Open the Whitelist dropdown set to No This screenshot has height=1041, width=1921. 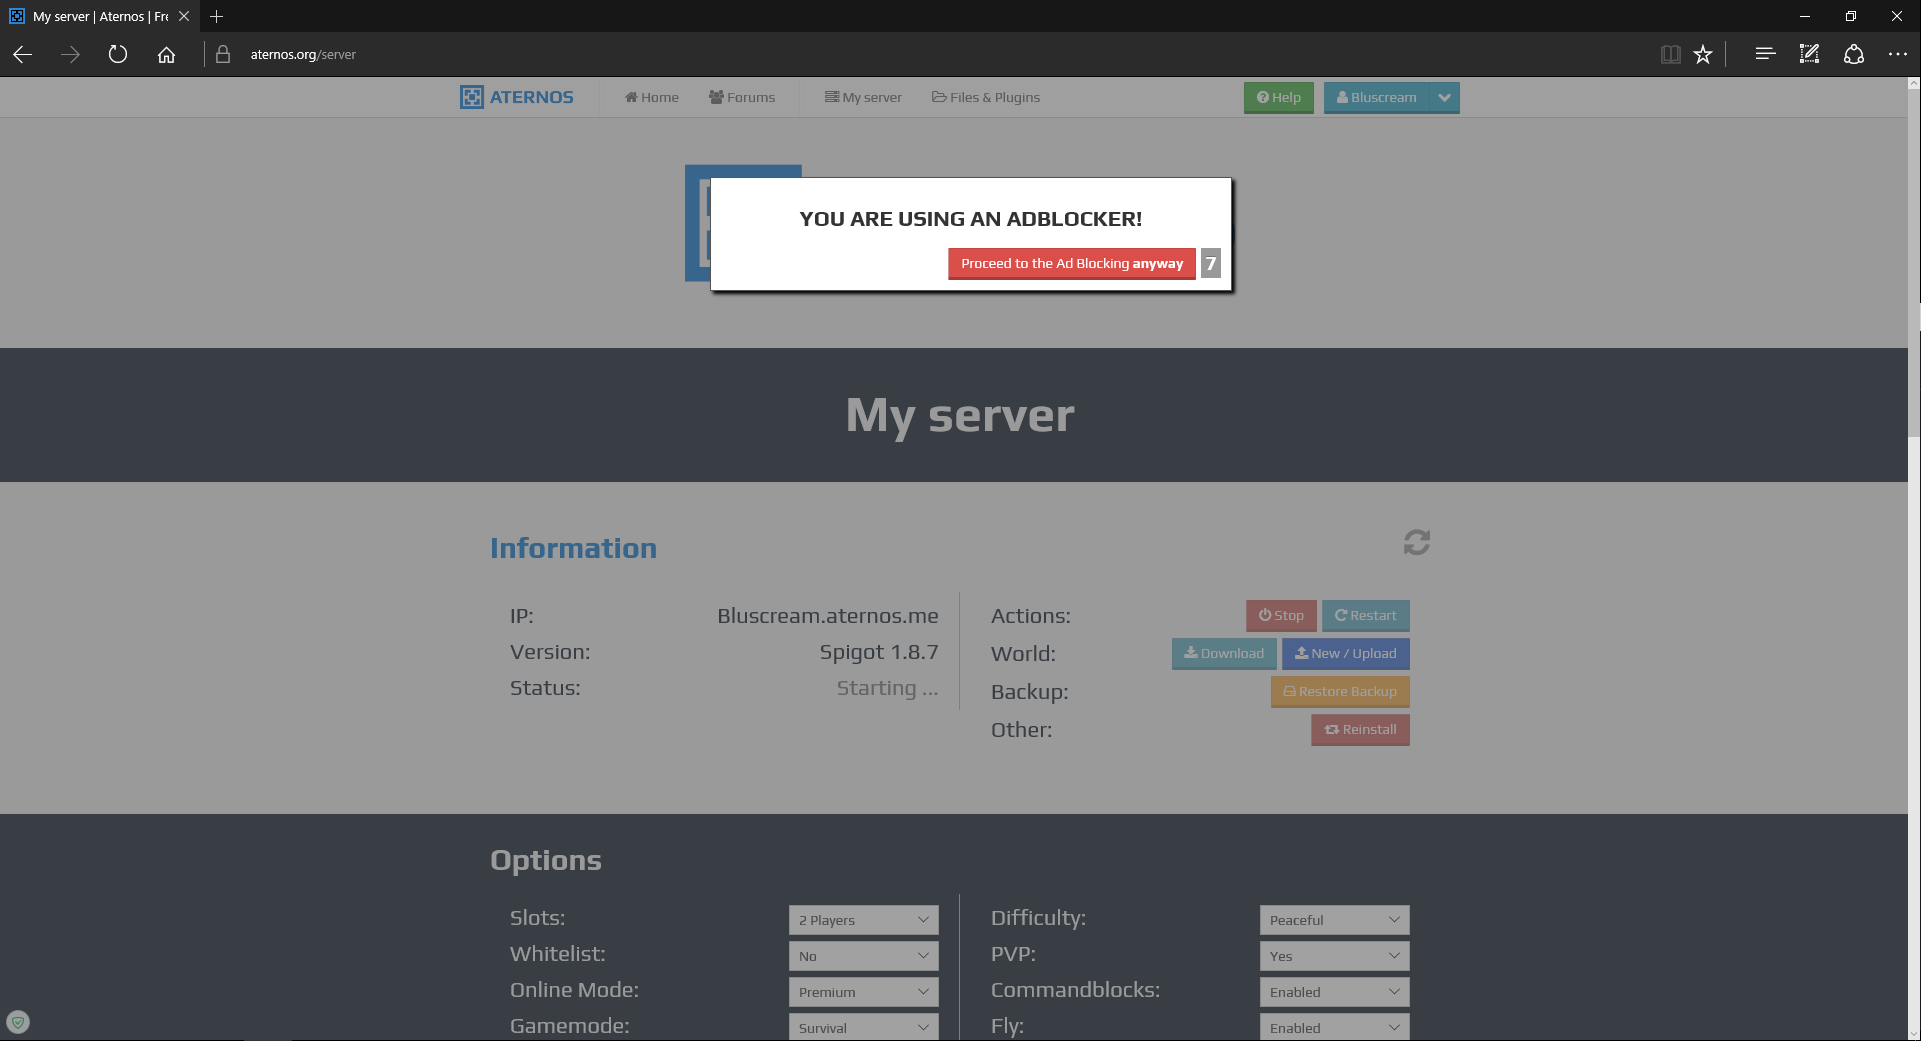pos(864,956)
